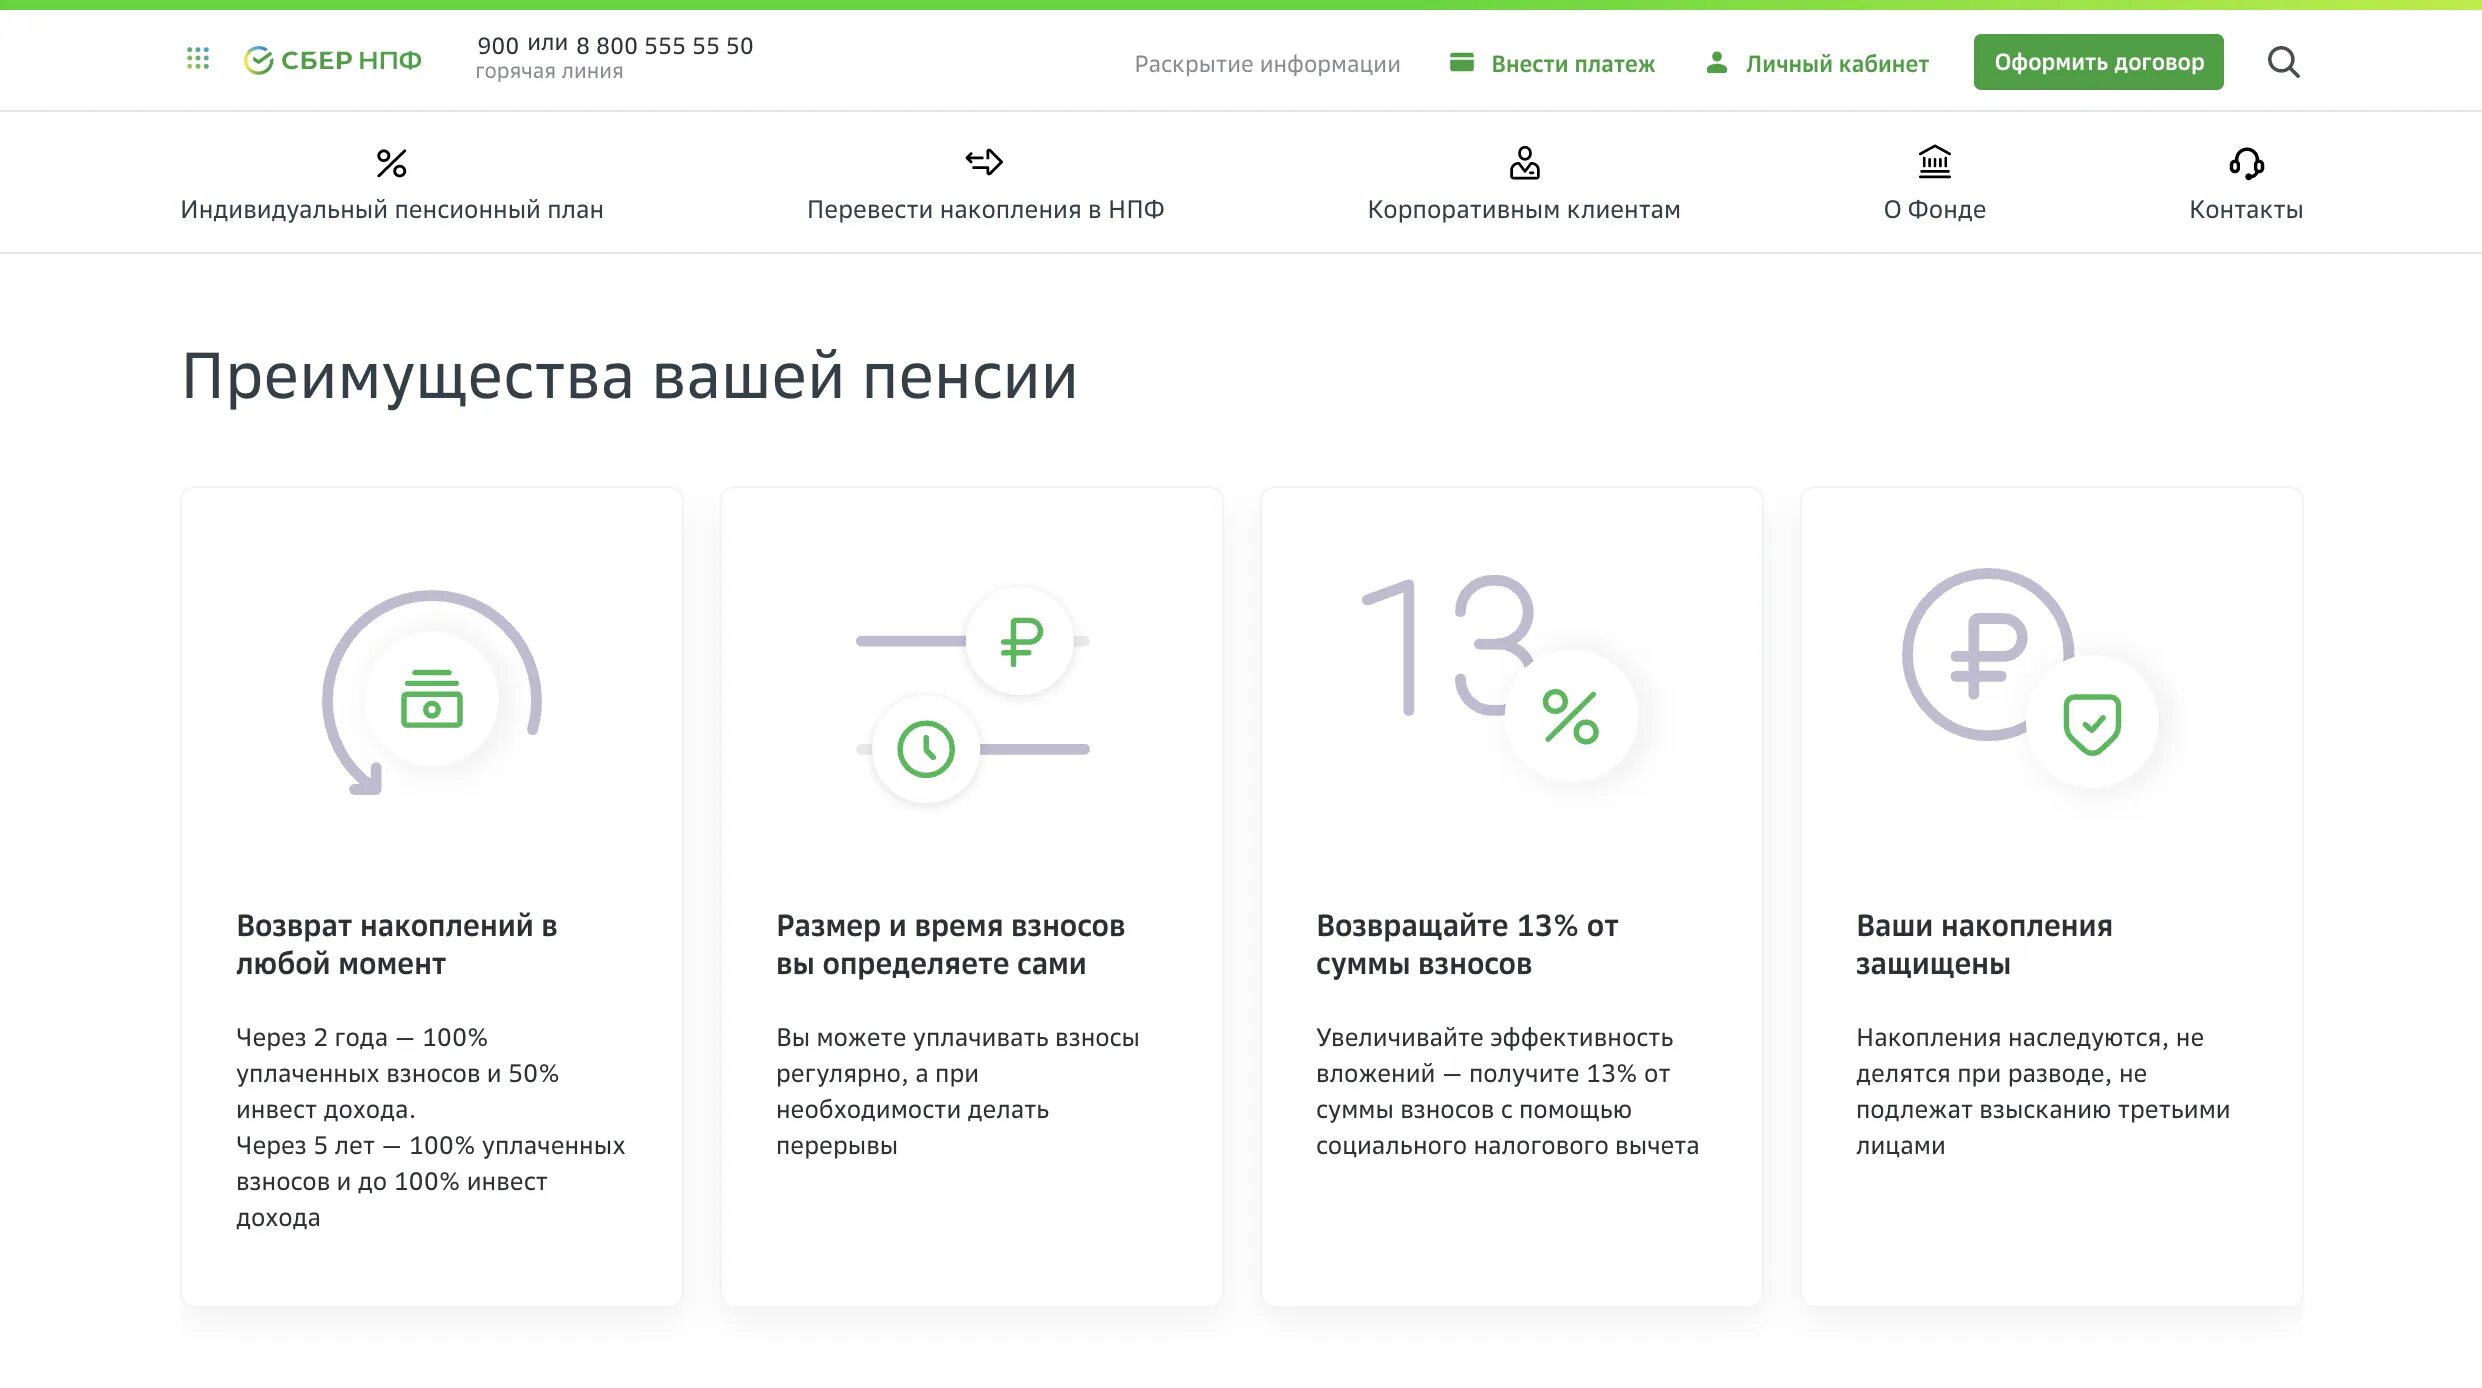Click the large grey number 13 graphic
The width and height of the screenshot is (2482, 1388).
coord(1448,645)
